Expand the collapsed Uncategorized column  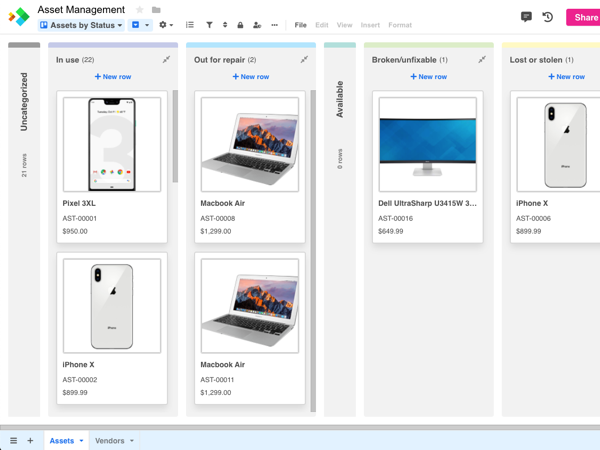(24, 230)
